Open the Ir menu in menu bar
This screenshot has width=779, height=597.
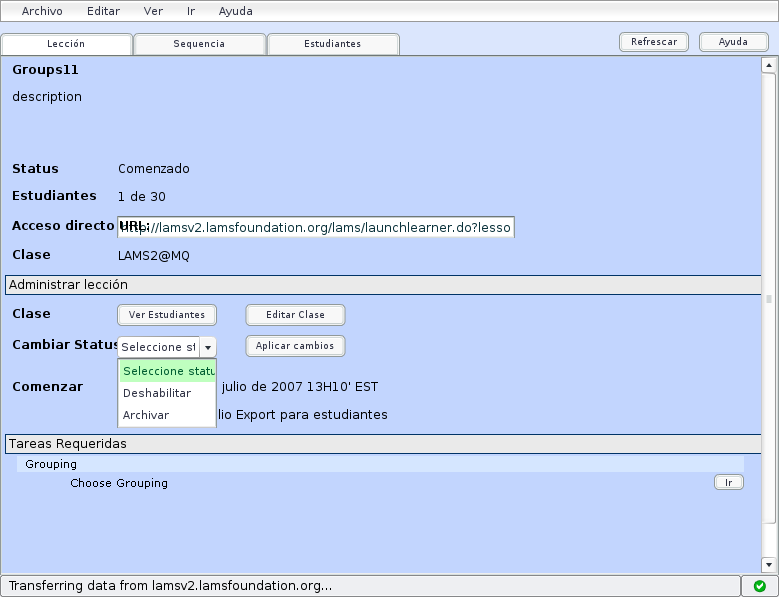[190, 12]
